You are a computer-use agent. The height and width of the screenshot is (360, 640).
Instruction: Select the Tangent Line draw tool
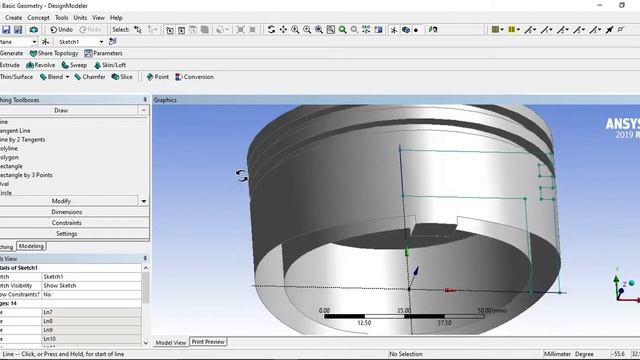(x=15, y=131)
